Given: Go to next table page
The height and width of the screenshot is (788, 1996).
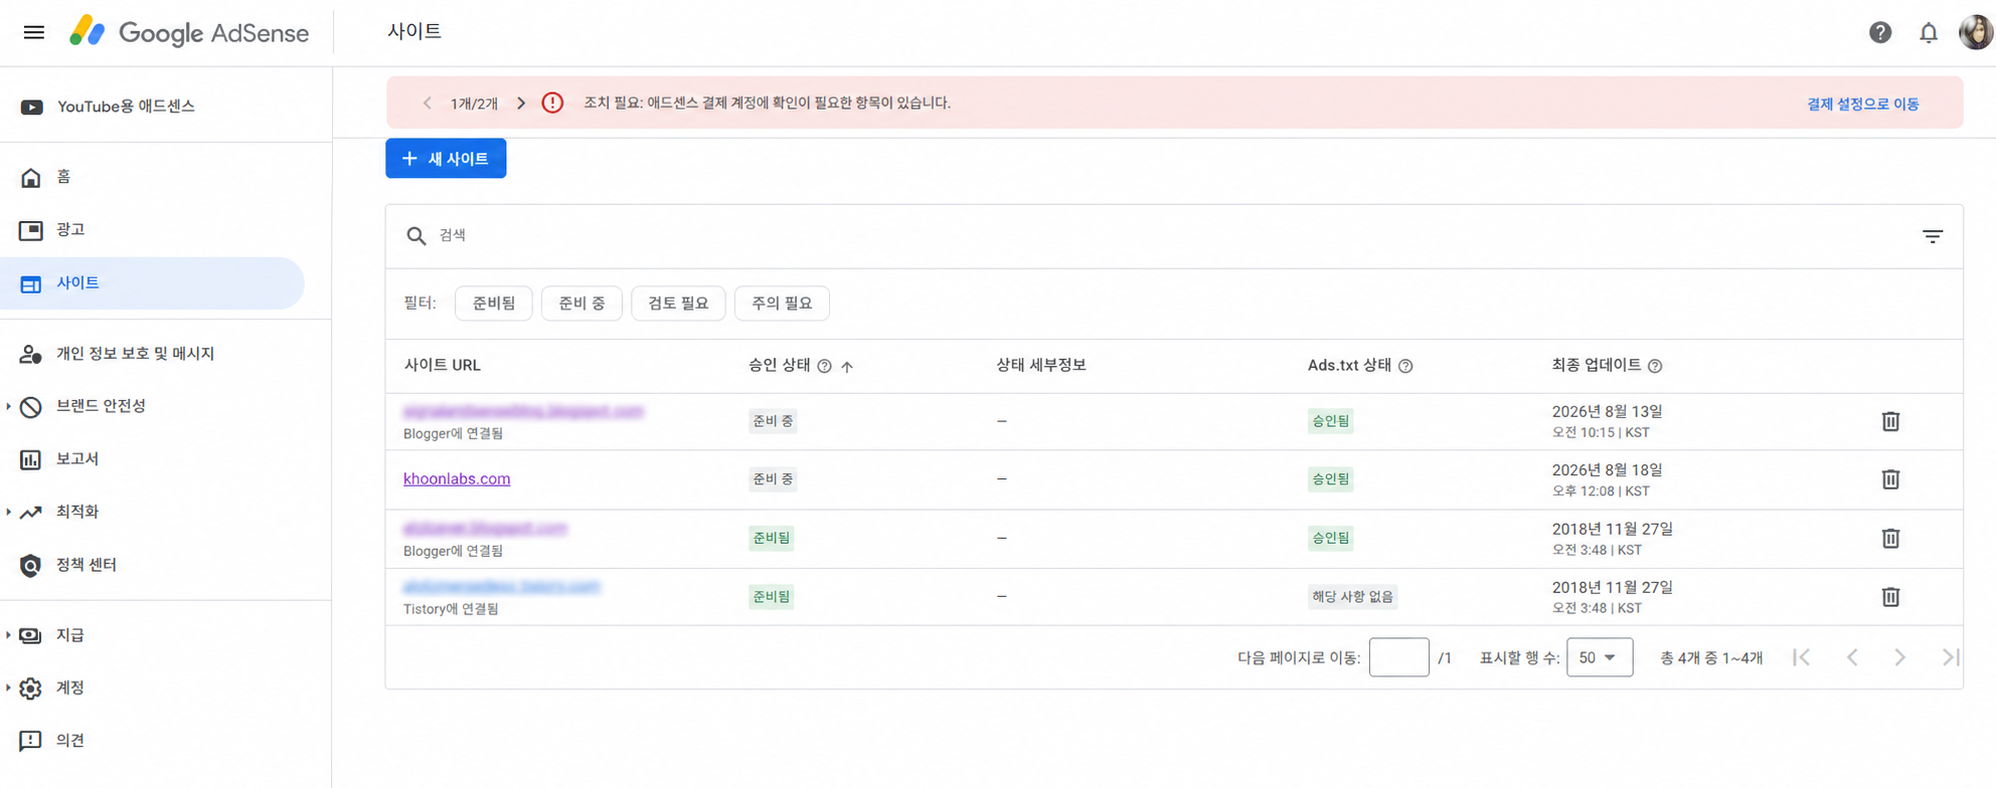Looking at the screenshot, I should pos(1899,657).
